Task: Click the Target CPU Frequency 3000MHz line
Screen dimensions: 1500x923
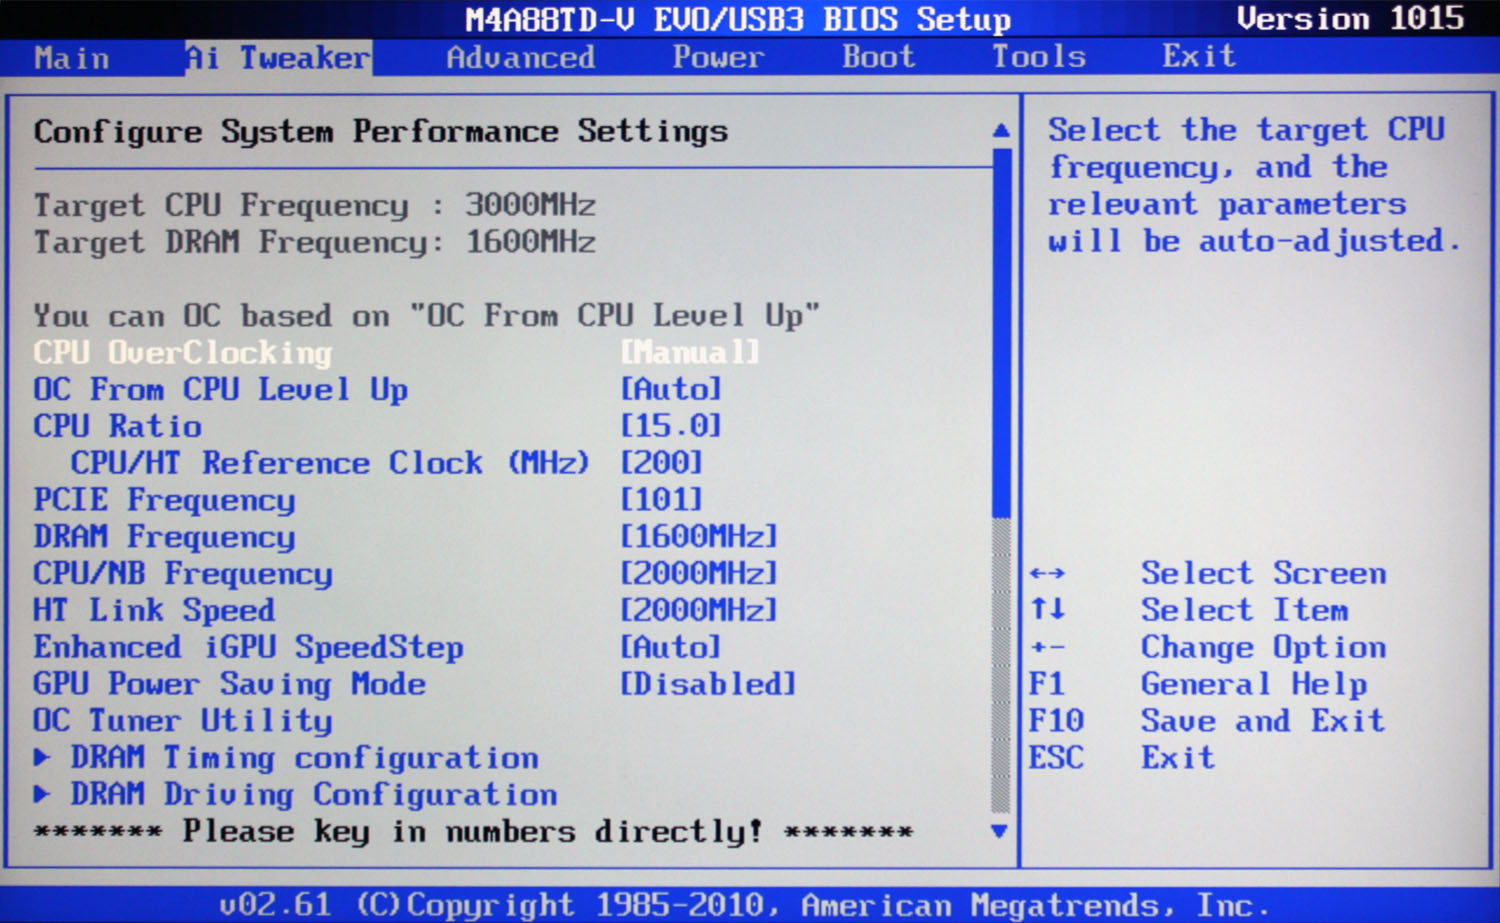Action: coord(315,206)
